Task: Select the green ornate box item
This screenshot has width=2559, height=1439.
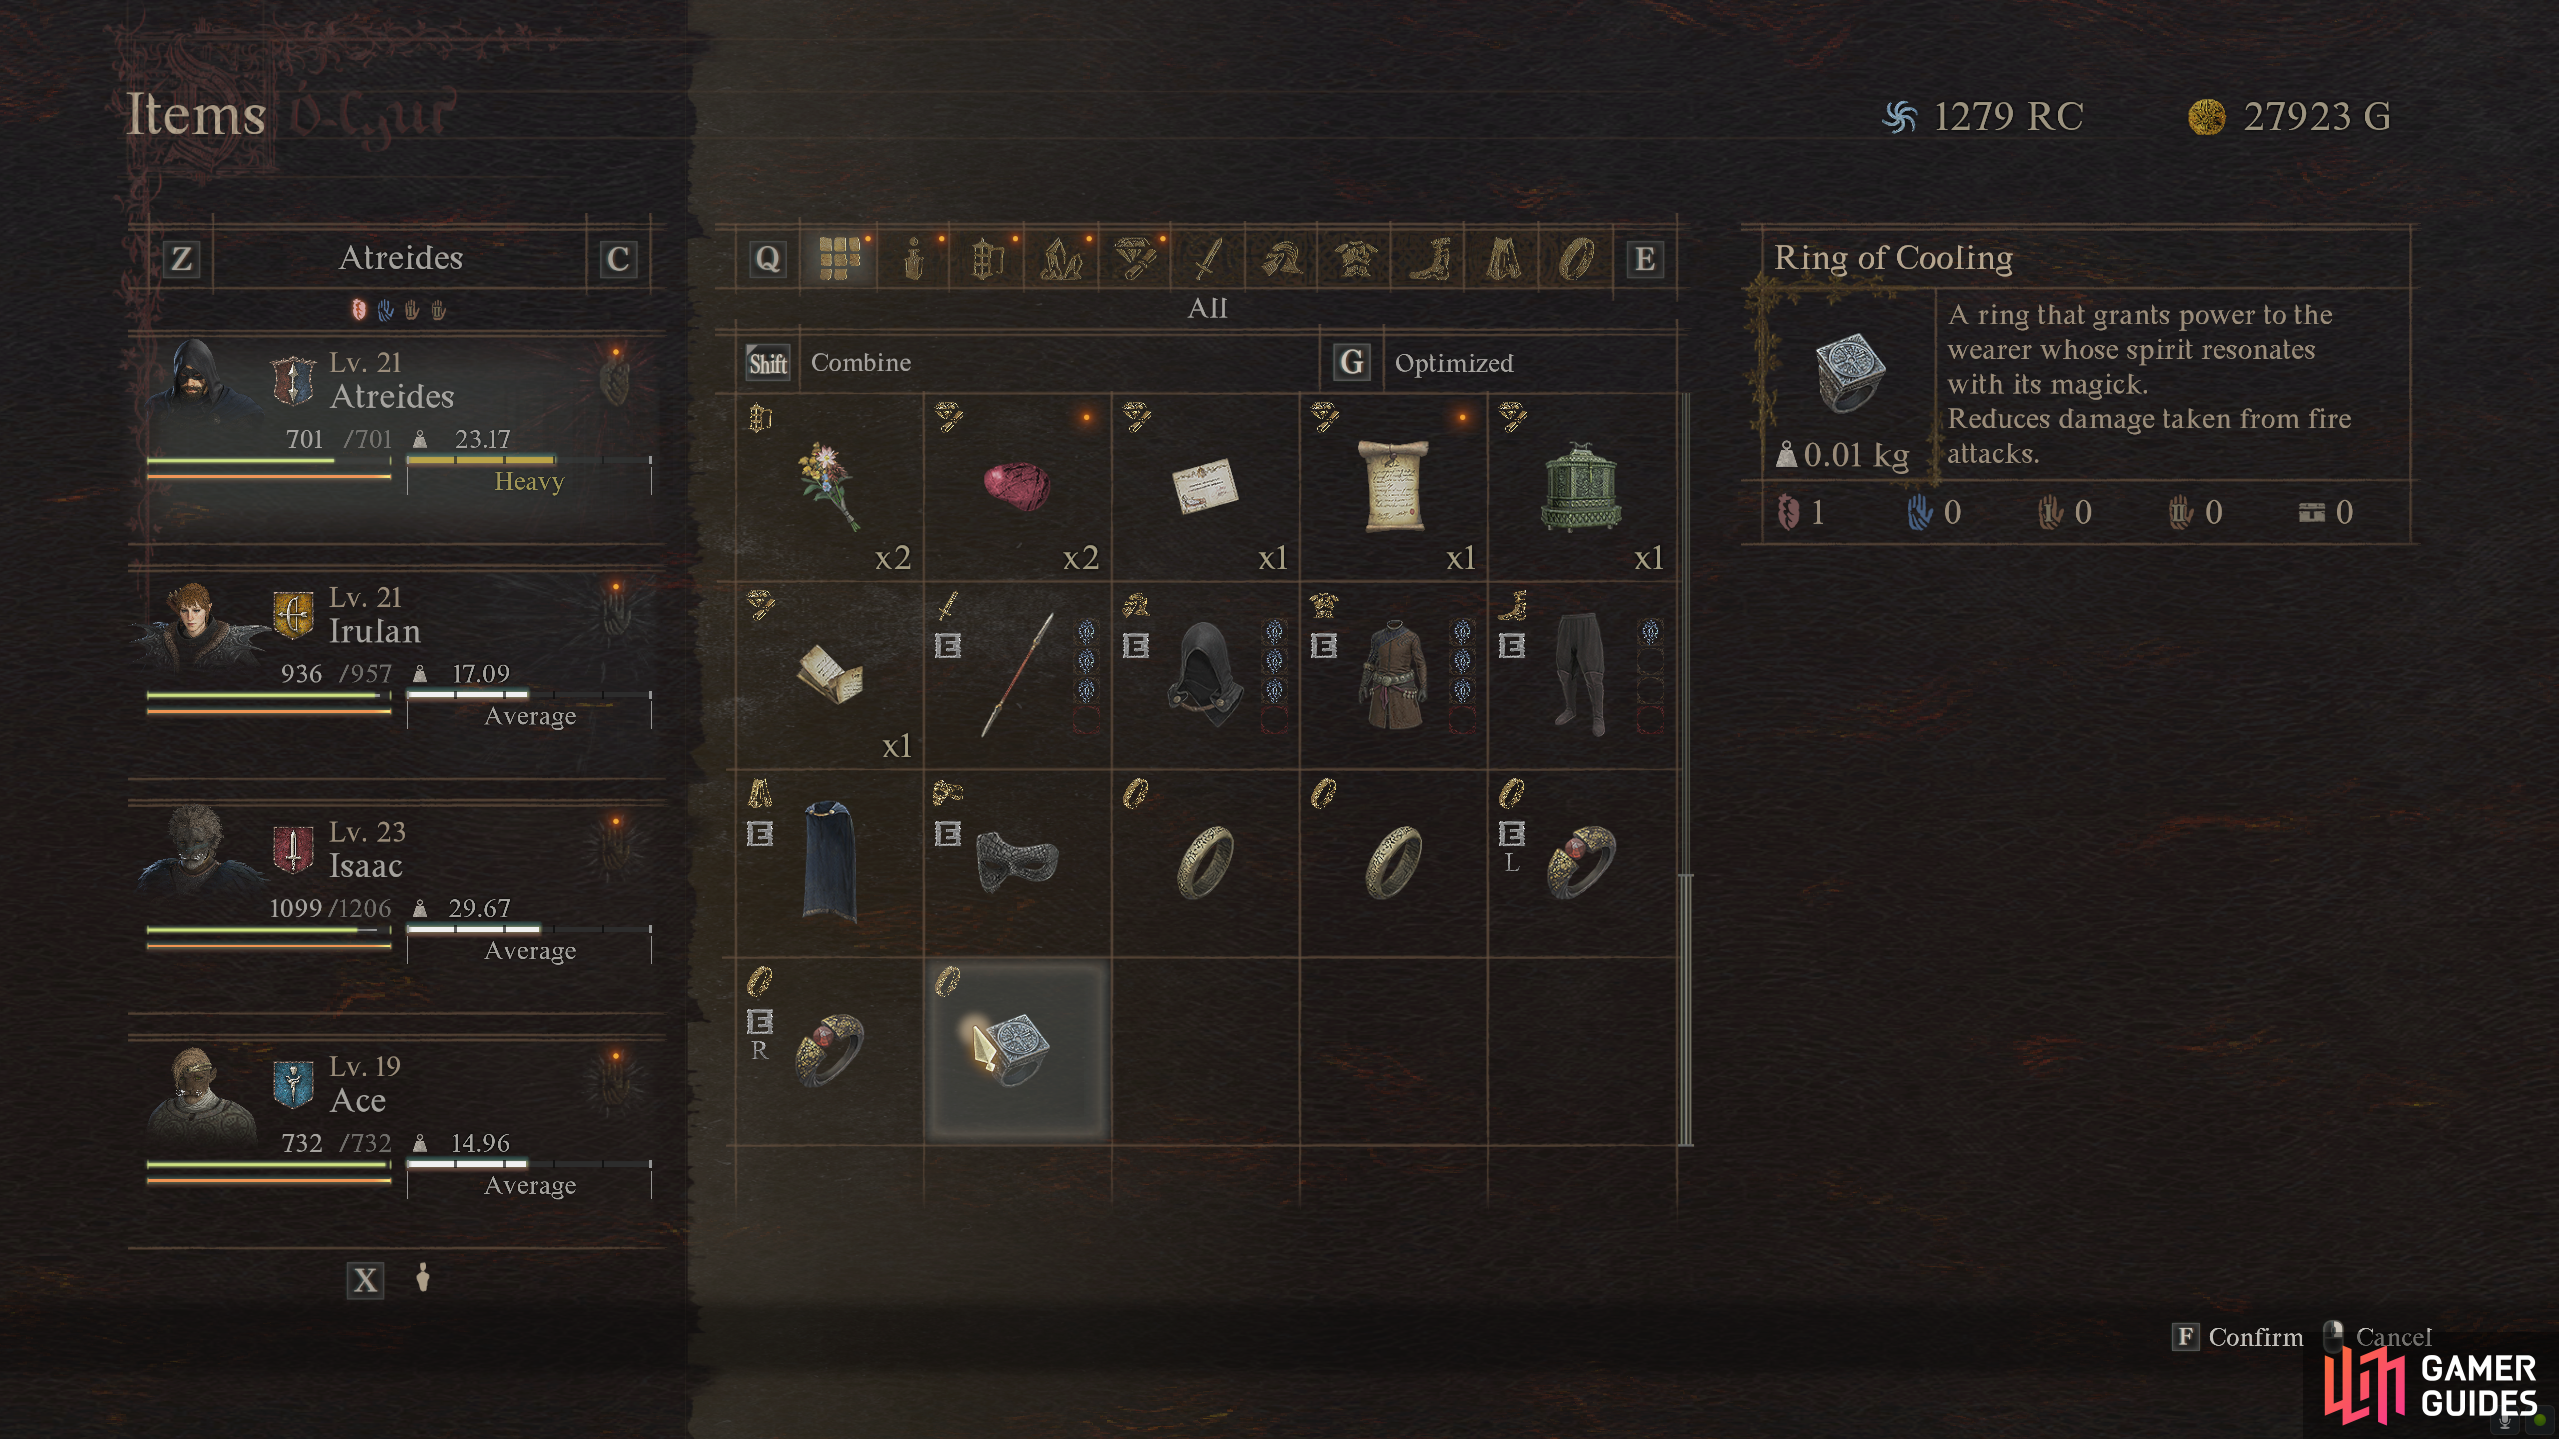Action: point(1581,487)
